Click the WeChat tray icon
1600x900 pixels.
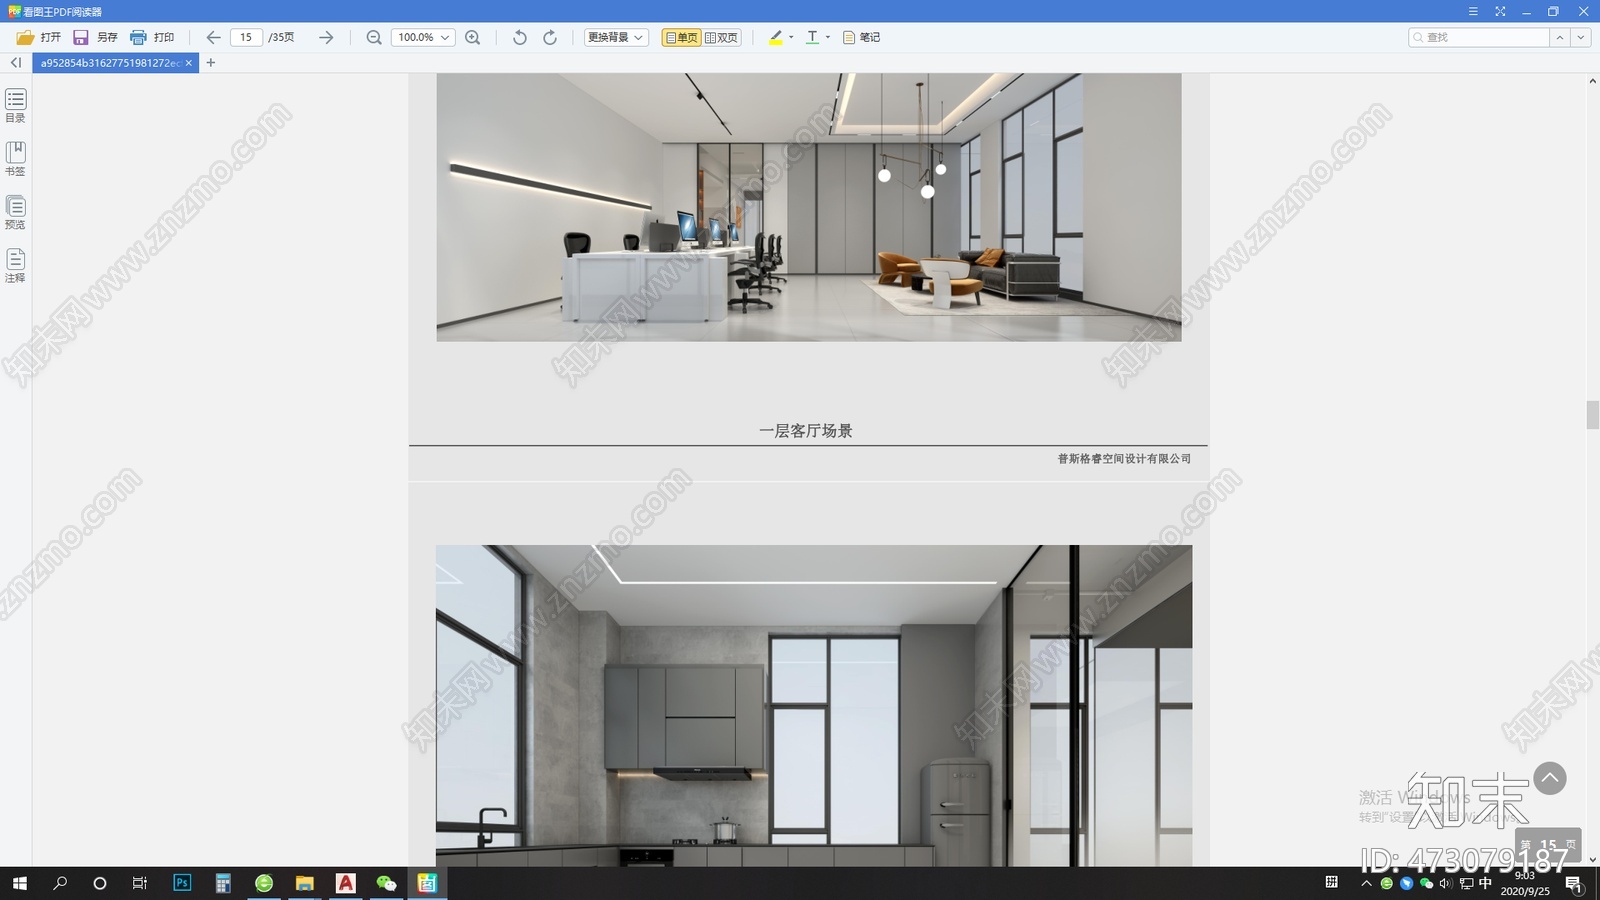pos(1427,883)
